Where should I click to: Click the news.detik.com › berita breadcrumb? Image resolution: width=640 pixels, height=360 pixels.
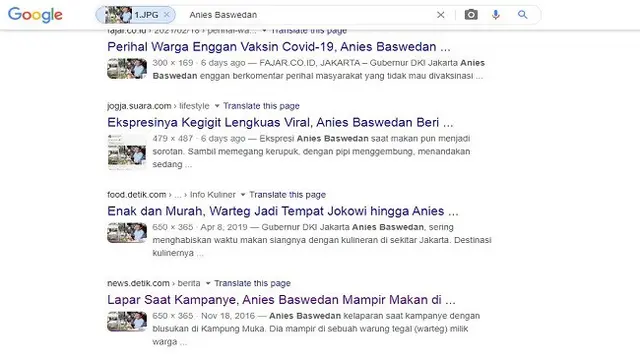153,283
